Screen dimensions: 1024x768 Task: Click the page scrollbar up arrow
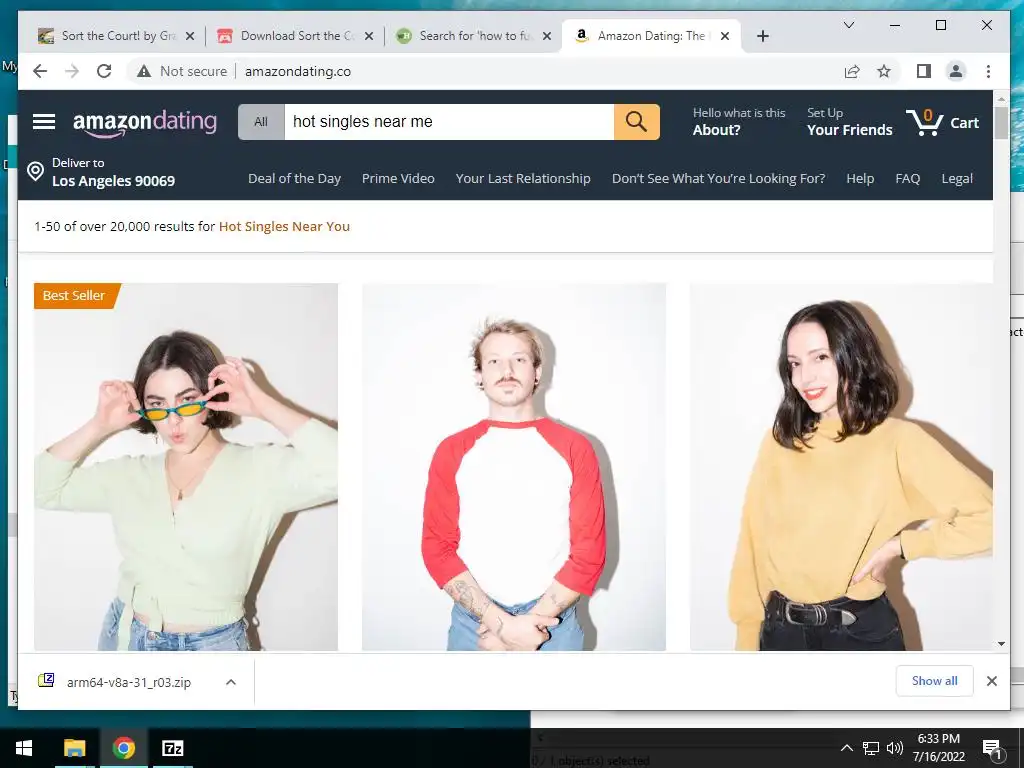coord(1001,98)
